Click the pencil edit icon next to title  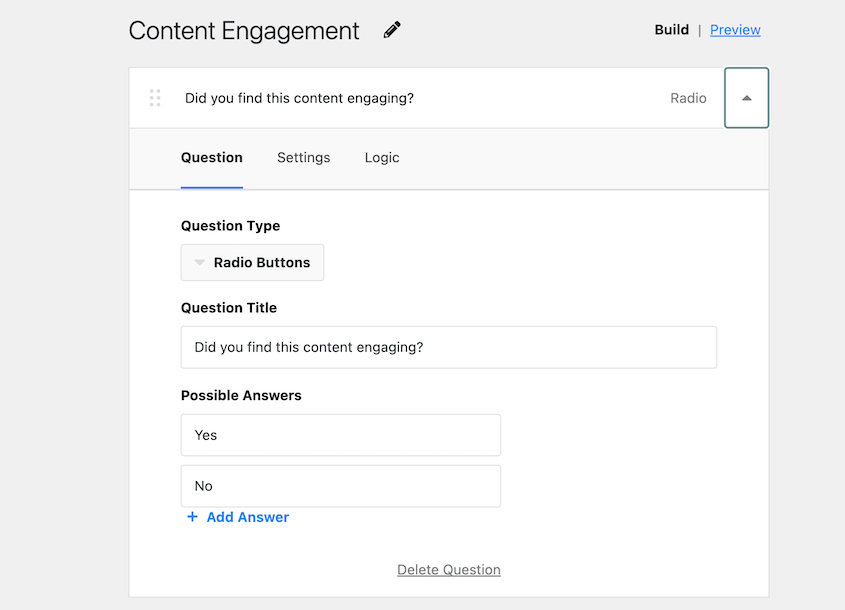[391, 29]
